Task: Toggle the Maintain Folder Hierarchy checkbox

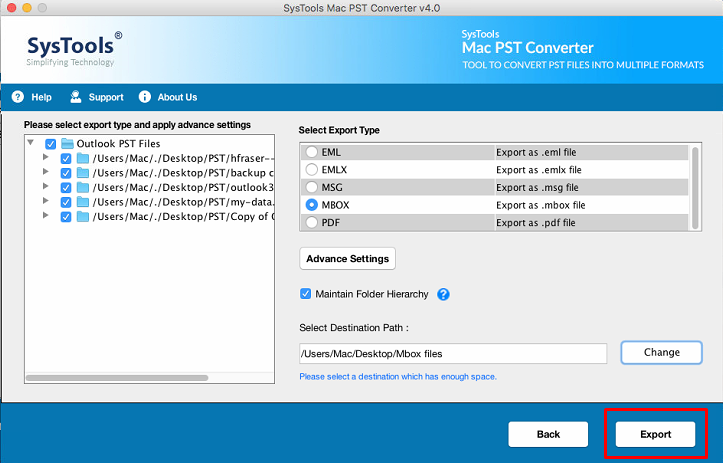Action: [305, 294]
